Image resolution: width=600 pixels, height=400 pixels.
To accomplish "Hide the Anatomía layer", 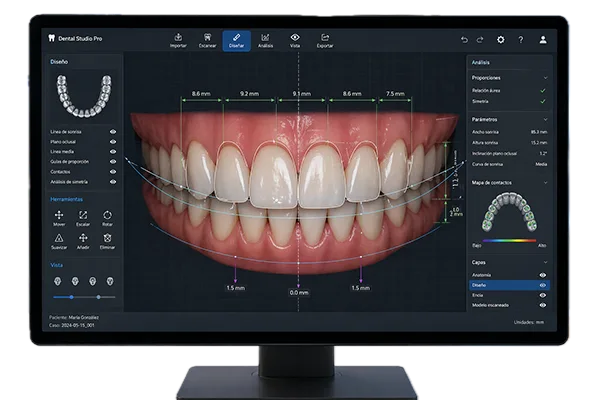I will click(543, 275).
